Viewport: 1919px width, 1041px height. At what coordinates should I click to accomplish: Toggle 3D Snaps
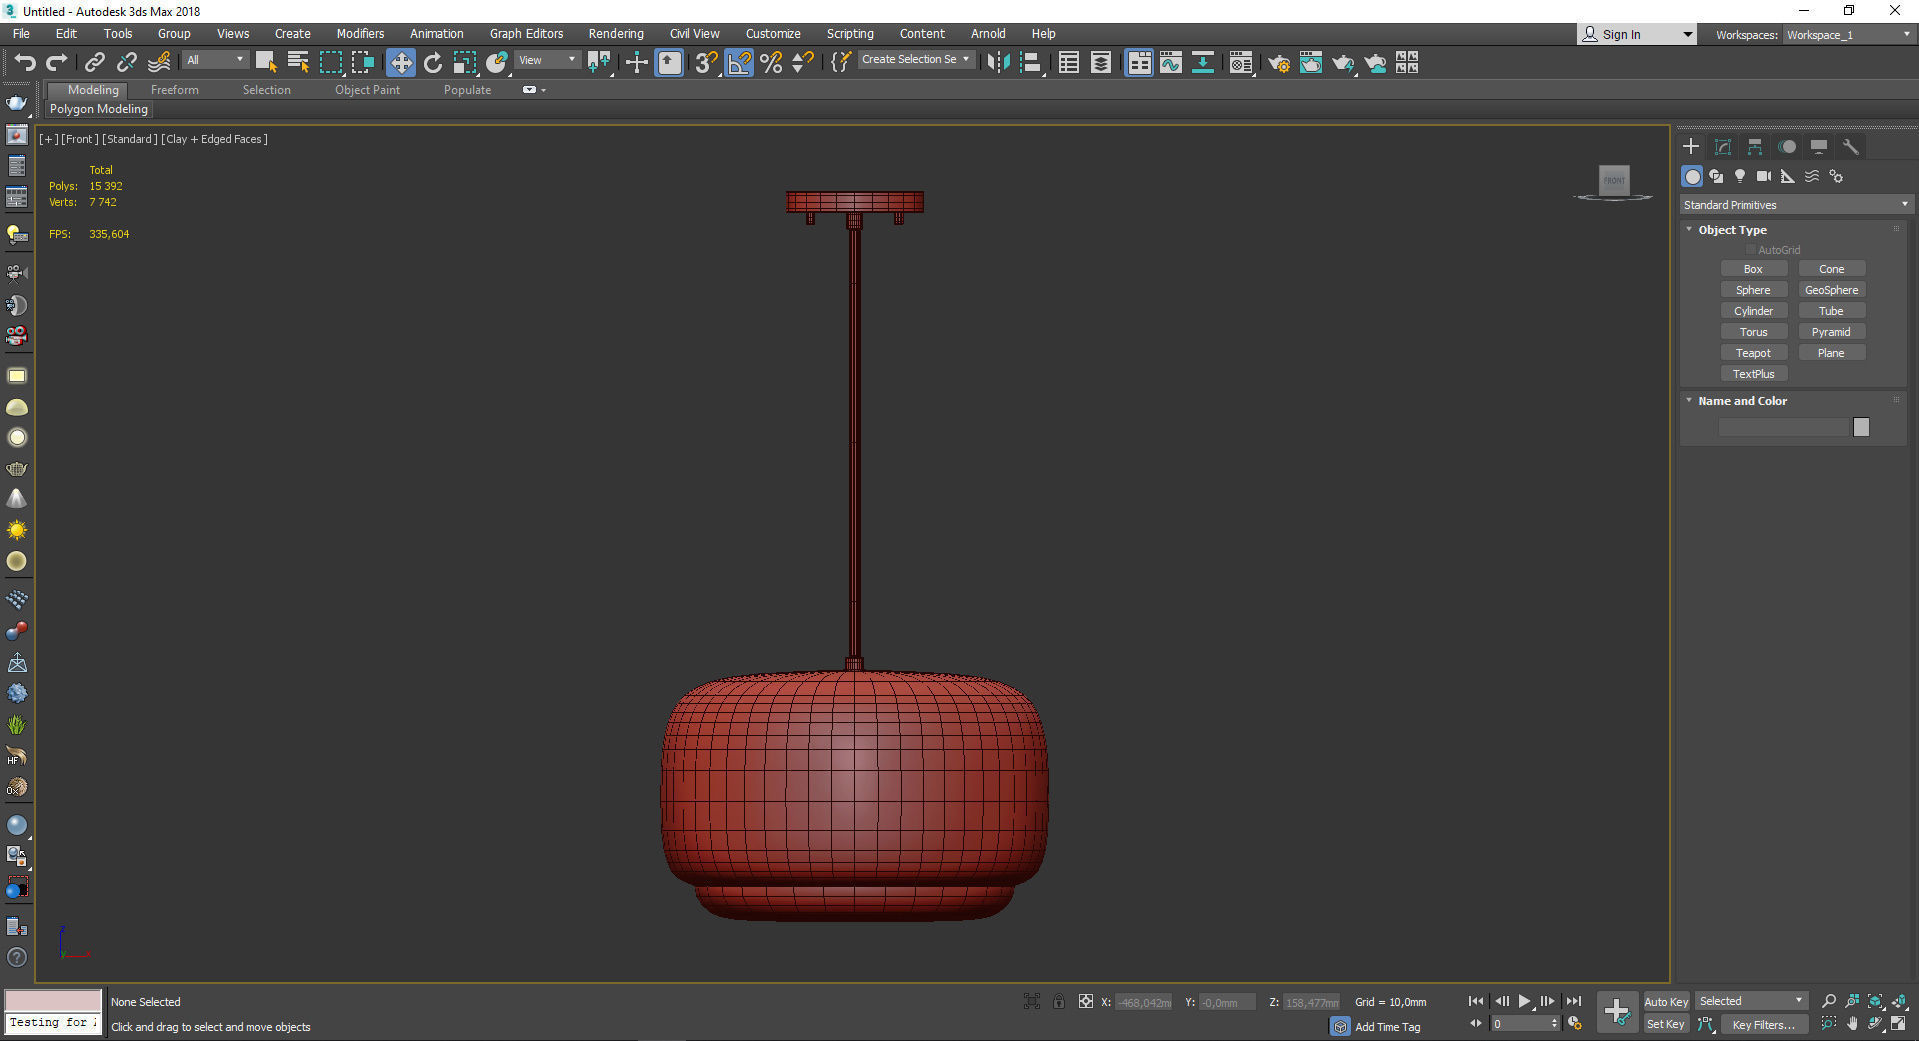[x=706, y=63]
